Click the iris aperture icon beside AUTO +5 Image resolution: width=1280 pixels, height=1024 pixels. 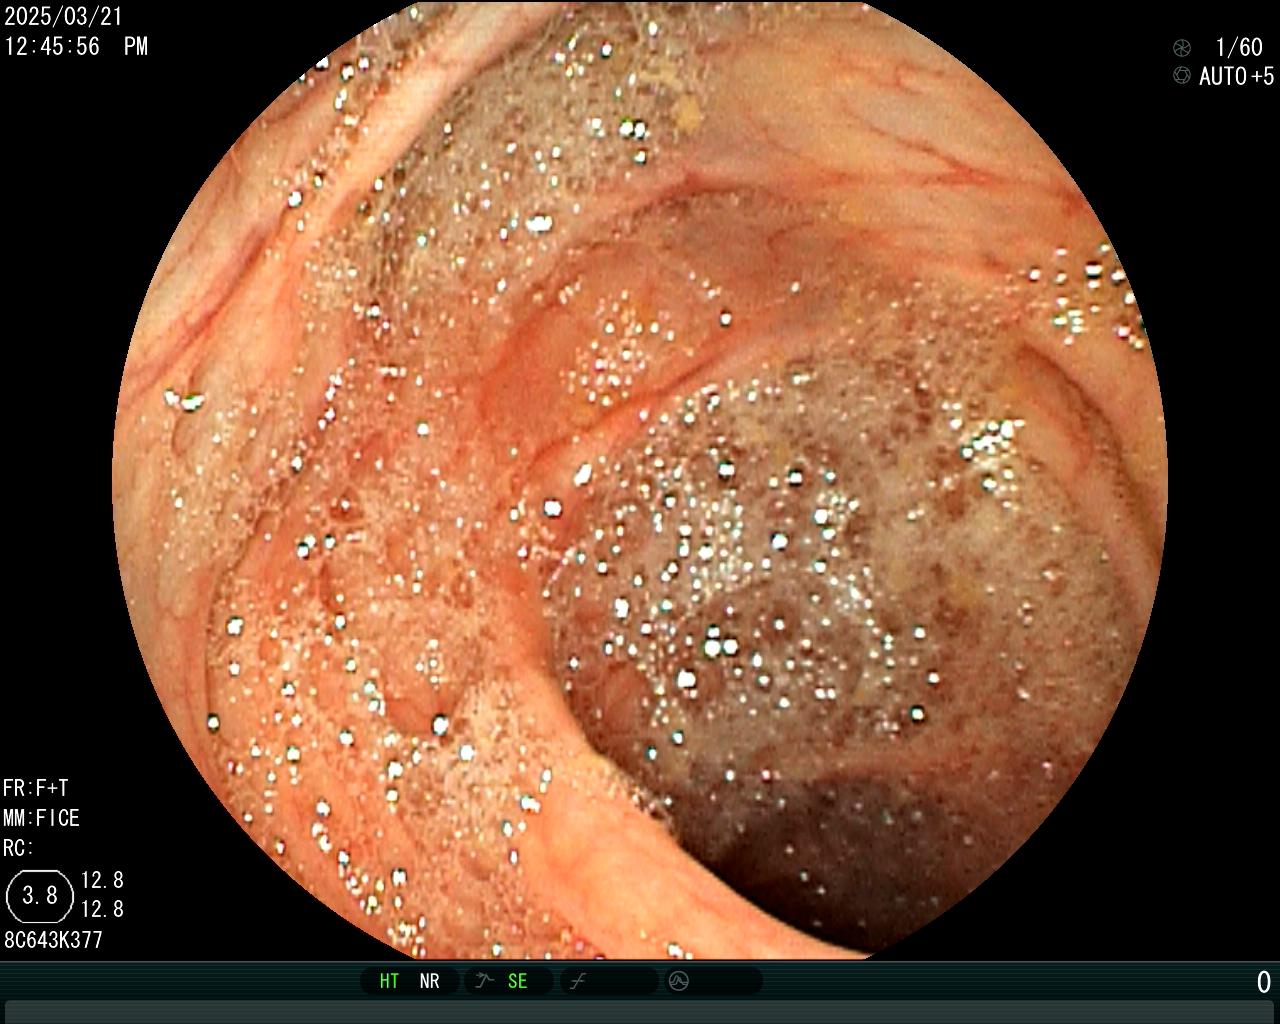coord(1182,76)
